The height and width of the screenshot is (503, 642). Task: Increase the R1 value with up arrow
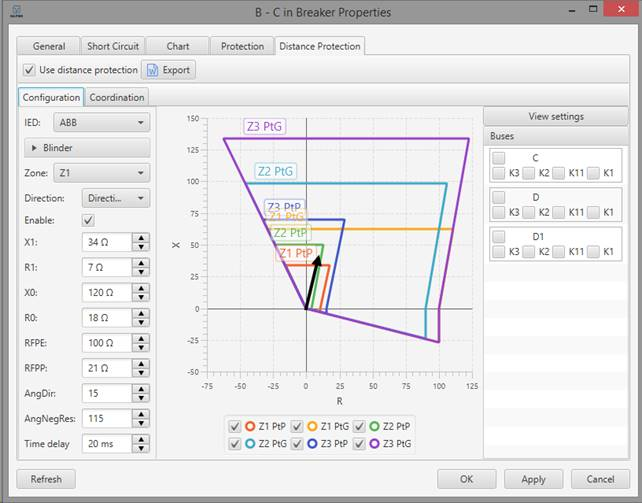141,263
